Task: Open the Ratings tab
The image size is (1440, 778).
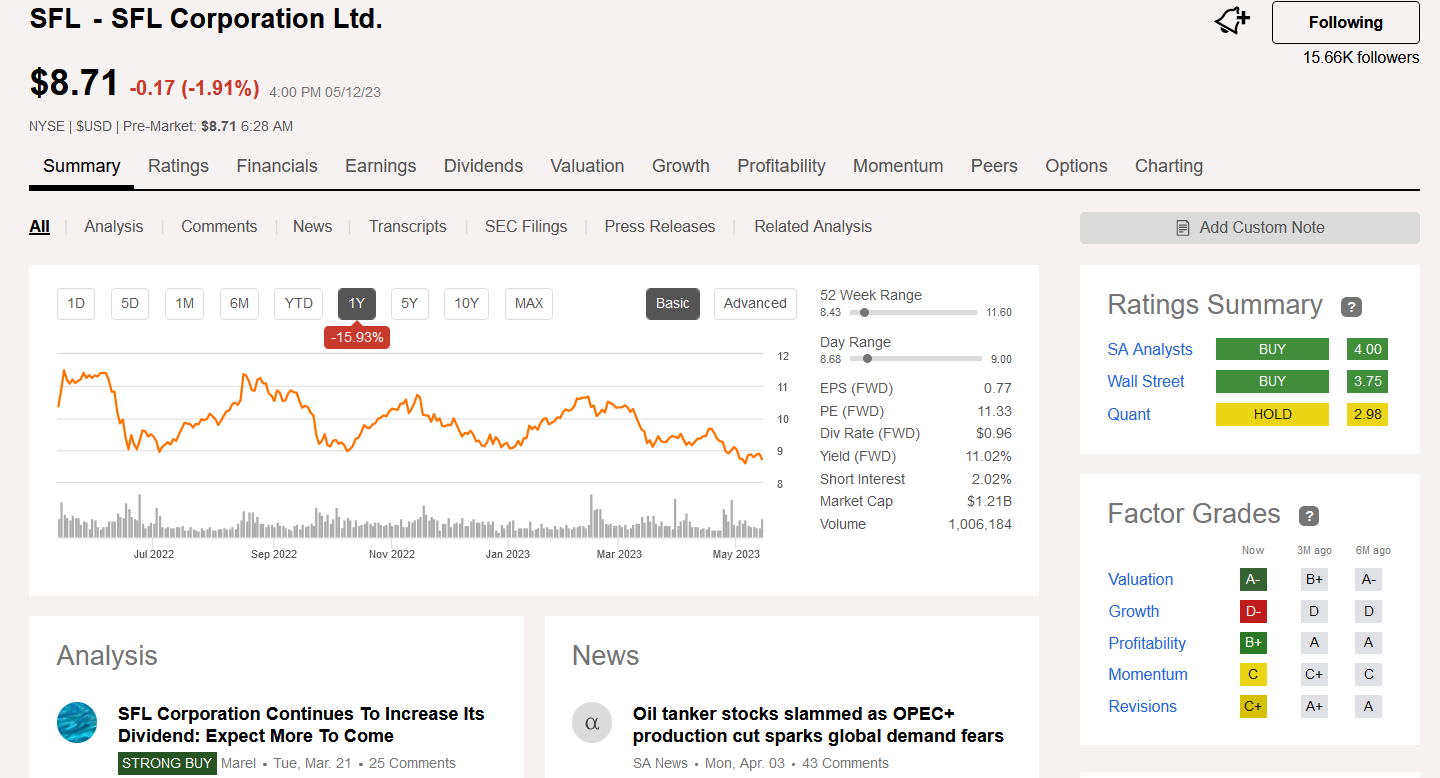Action: (x=178, y=166)
